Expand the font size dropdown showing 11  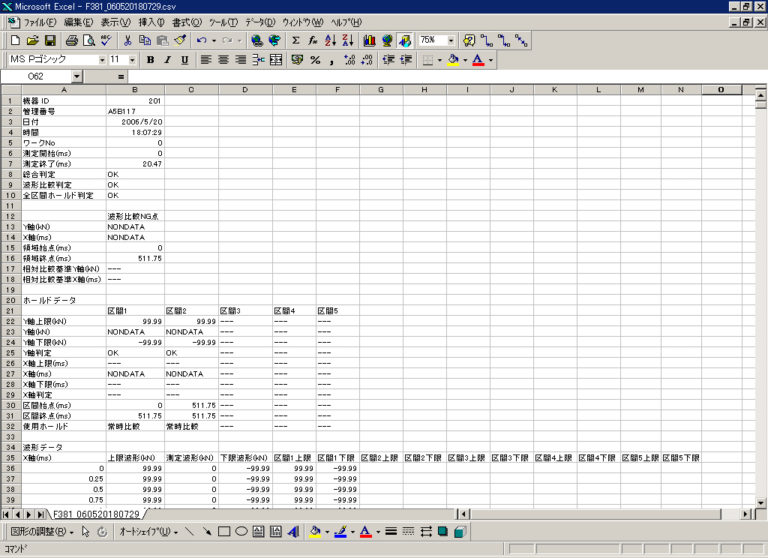pyautogui.click(x=130, y=60)
